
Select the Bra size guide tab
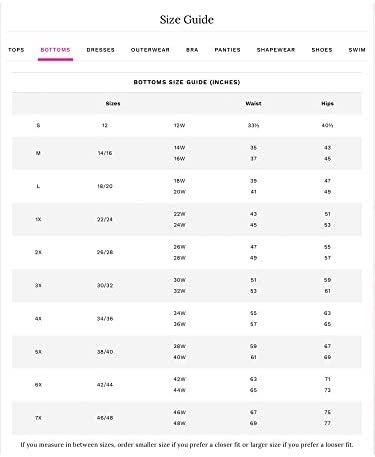(x=192, y=50)
